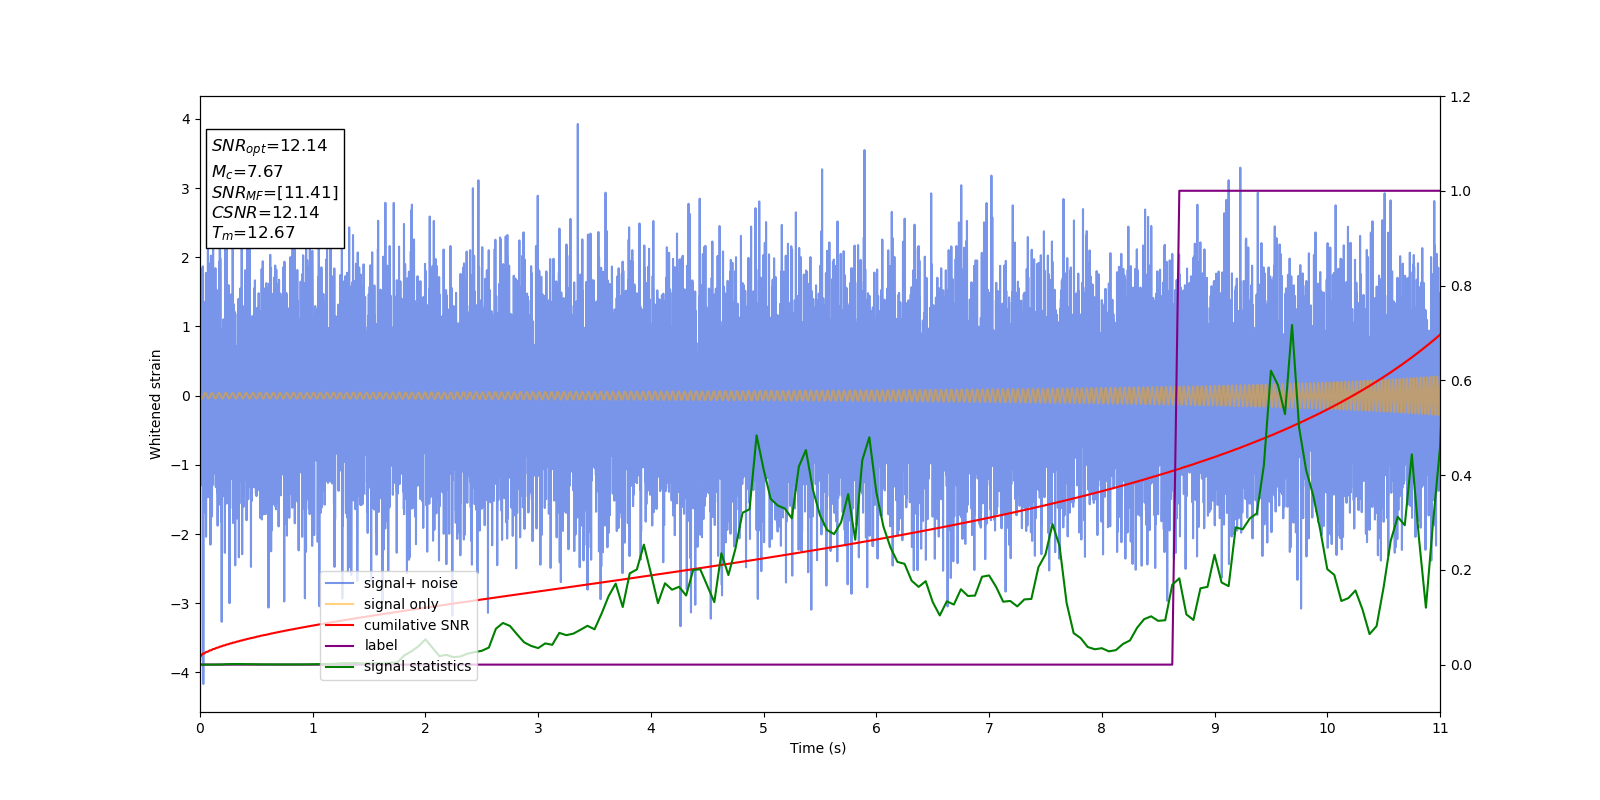Click right-axis tick label 0.0
1600x800 pixels.
click(1460, 665)
